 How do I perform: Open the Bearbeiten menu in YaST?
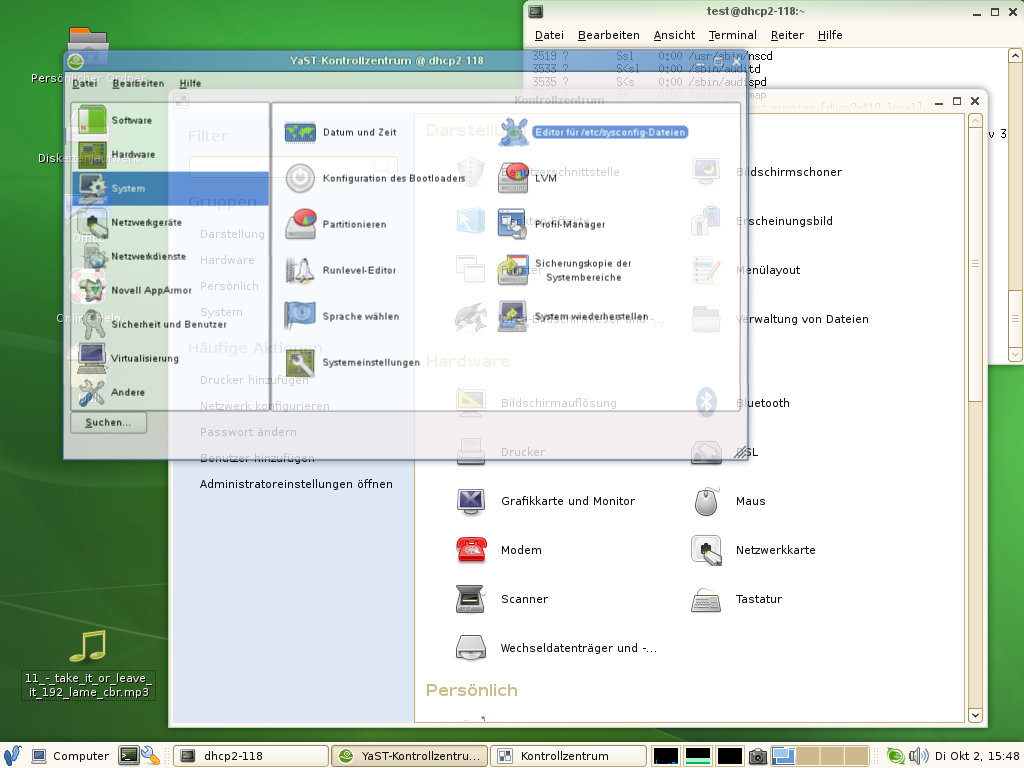[x=138, y=84]
